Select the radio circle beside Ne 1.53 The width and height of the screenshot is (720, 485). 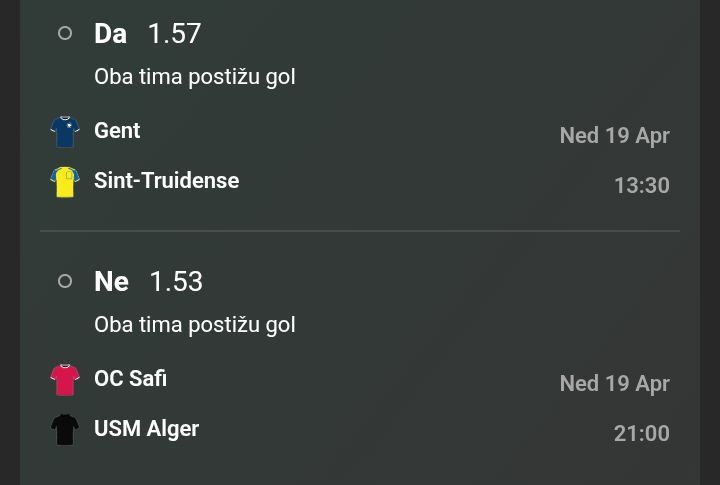pos(65,281)
